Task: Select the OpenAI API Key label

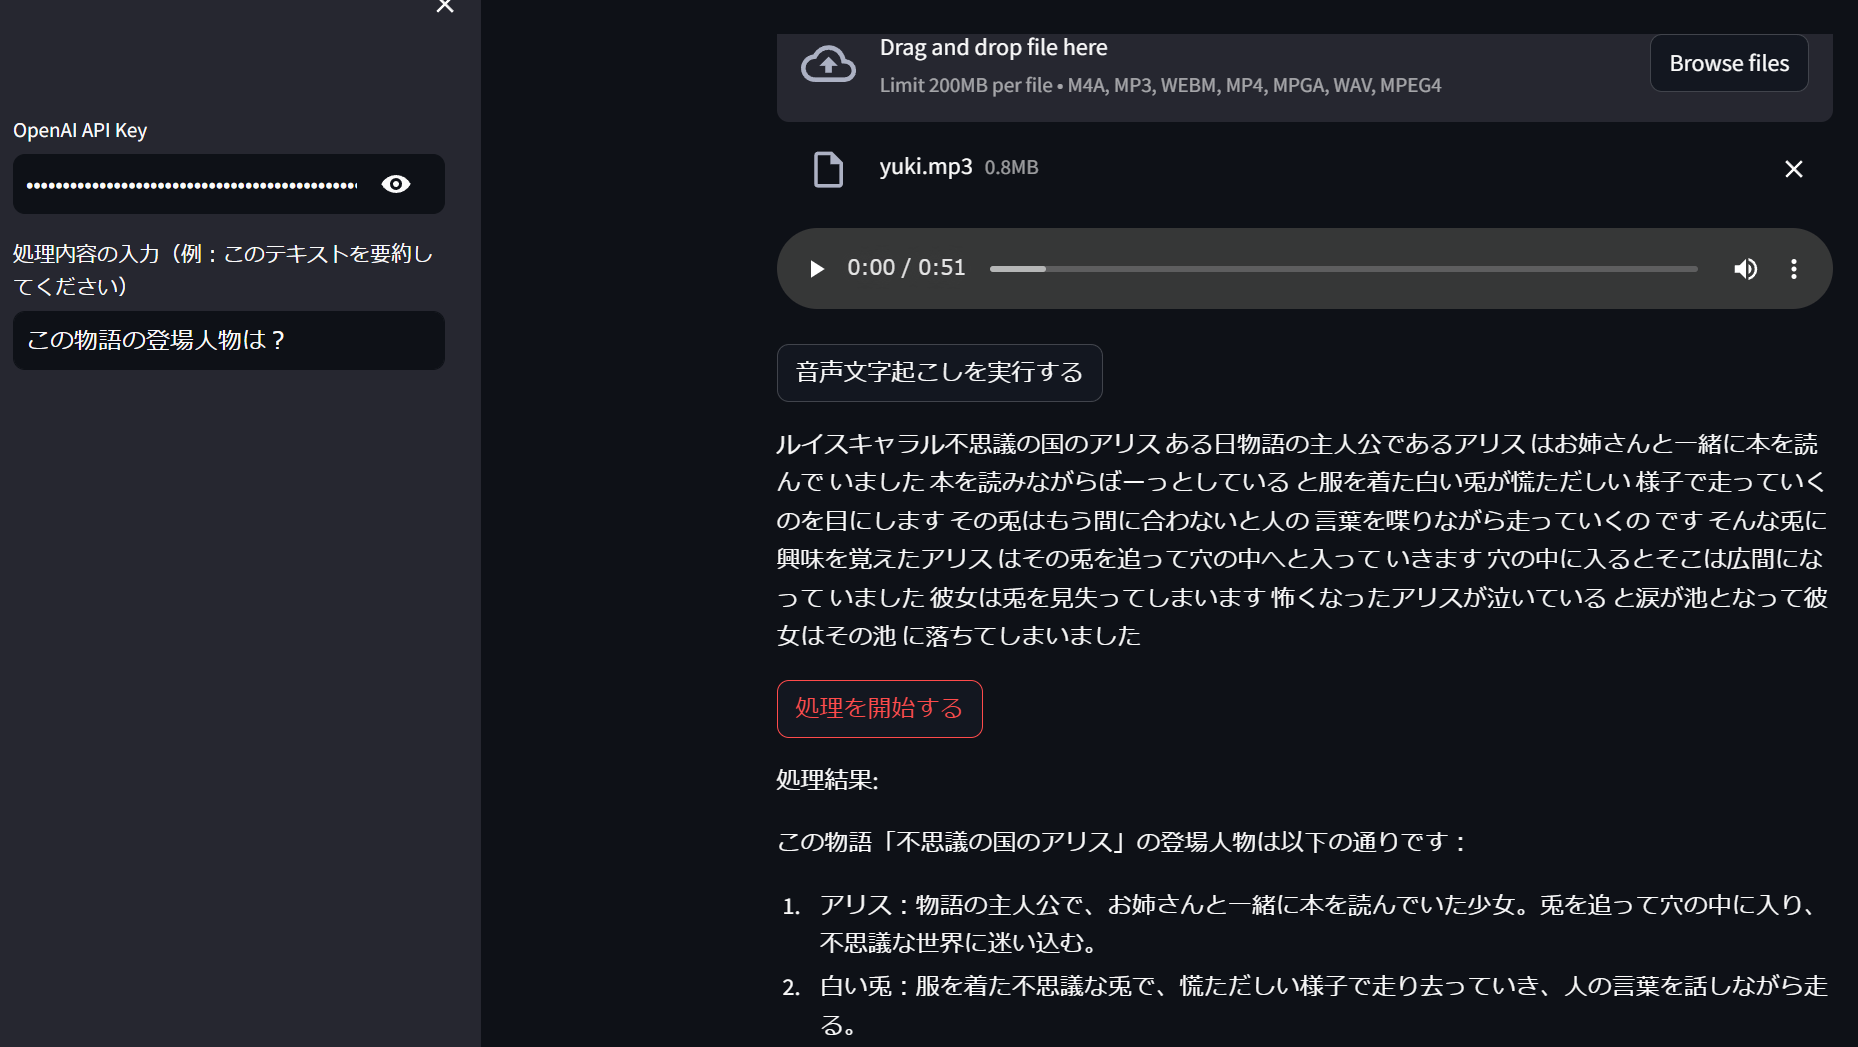Action: pyautogui.click(x=80, y=130)
